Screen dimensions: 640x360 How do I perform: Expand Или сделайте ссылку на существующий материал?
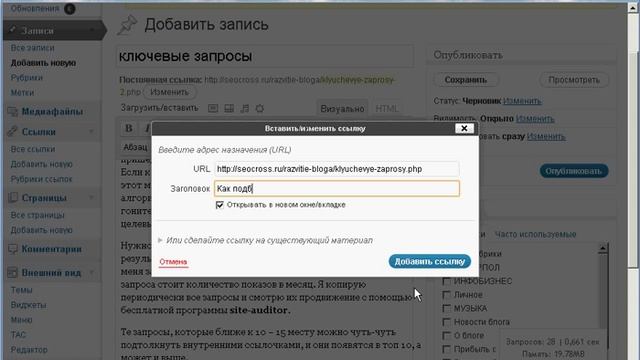tap(265, 240)
